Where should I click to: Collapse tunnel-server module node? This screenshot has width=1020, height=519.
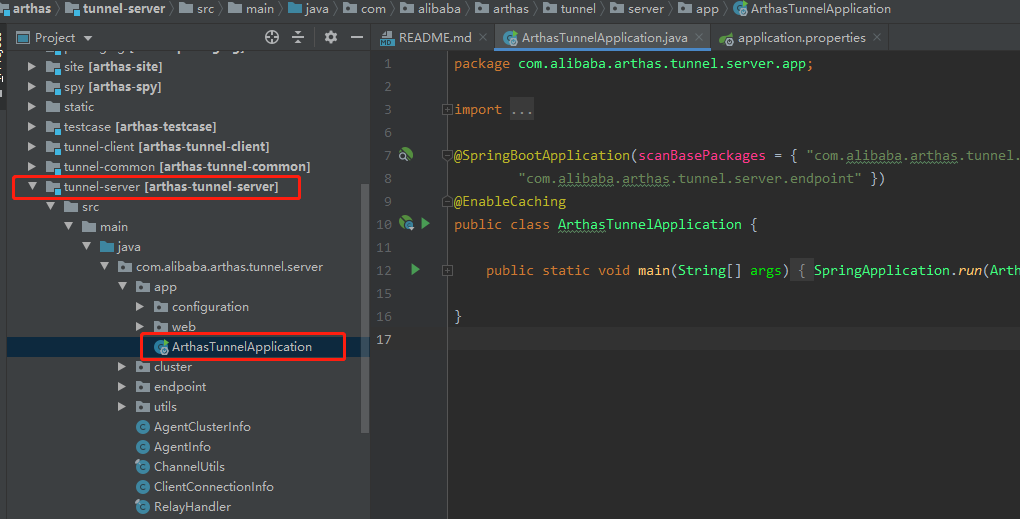32,186
